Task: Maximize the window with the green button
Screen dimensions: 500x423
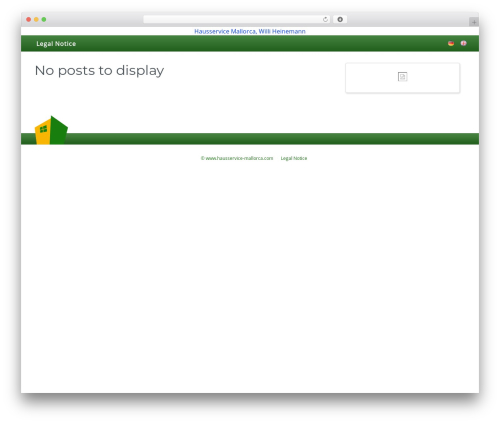Action: 44,19
